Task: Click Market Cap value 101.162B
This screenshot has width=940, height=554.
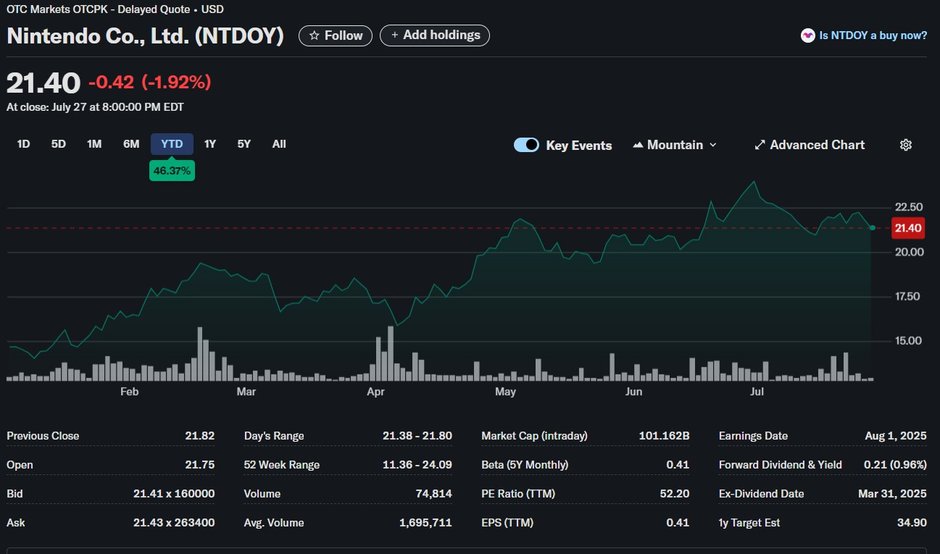Action: 664,436
